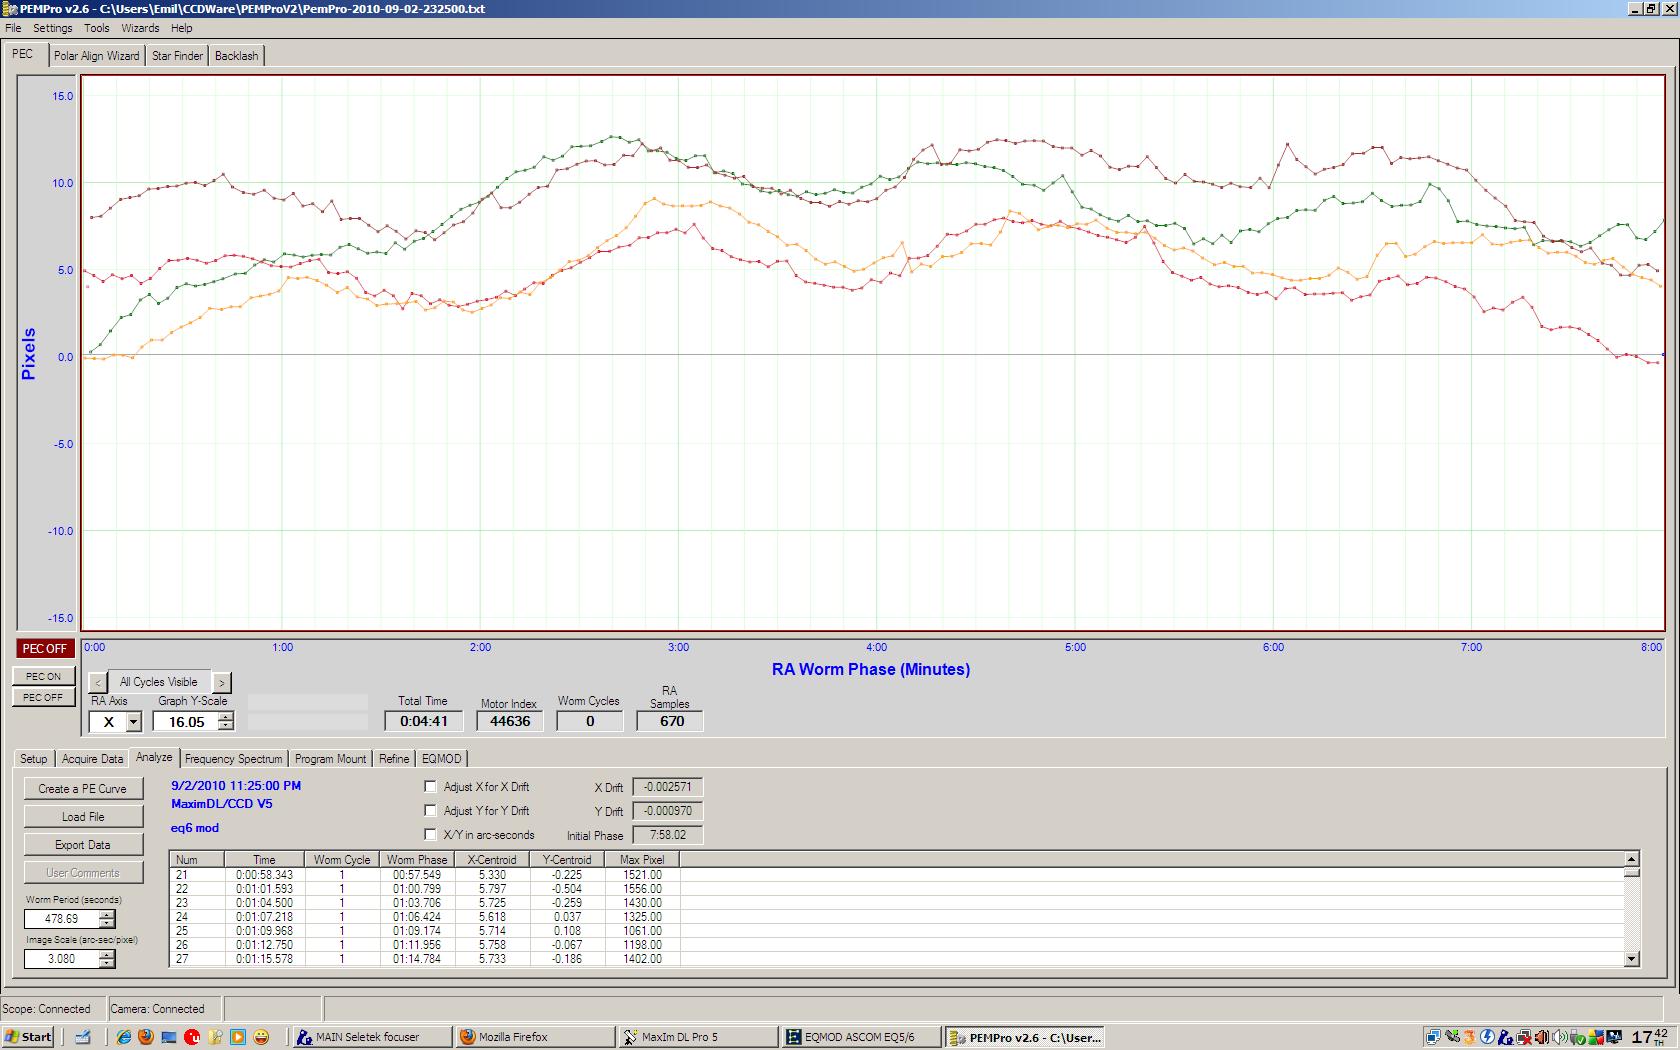The image size is (1680, 1050).
Task: Open the Help menu
Action: click(182, 28)
